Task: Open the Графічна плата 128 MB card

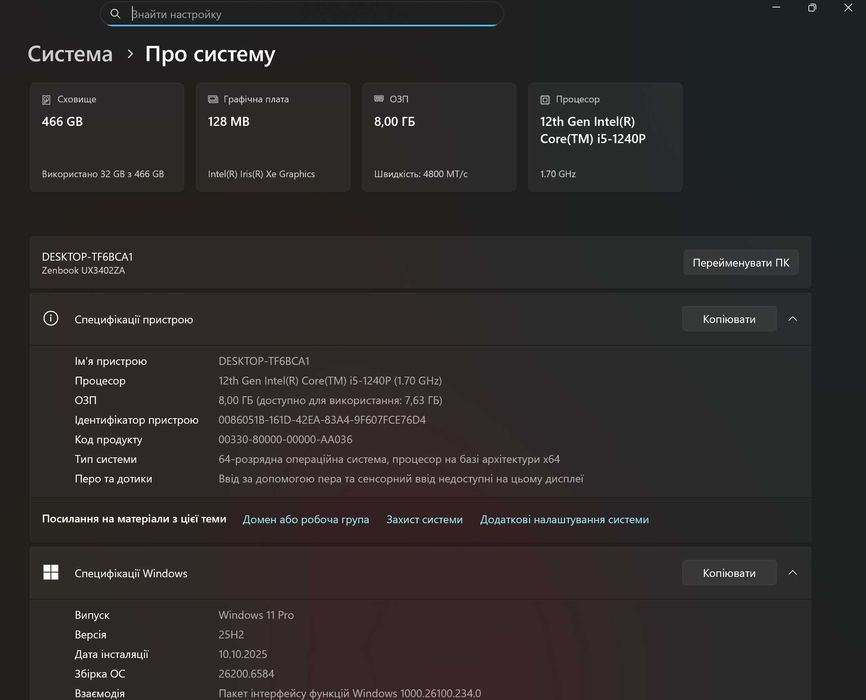Action: (x=273, y=137)
